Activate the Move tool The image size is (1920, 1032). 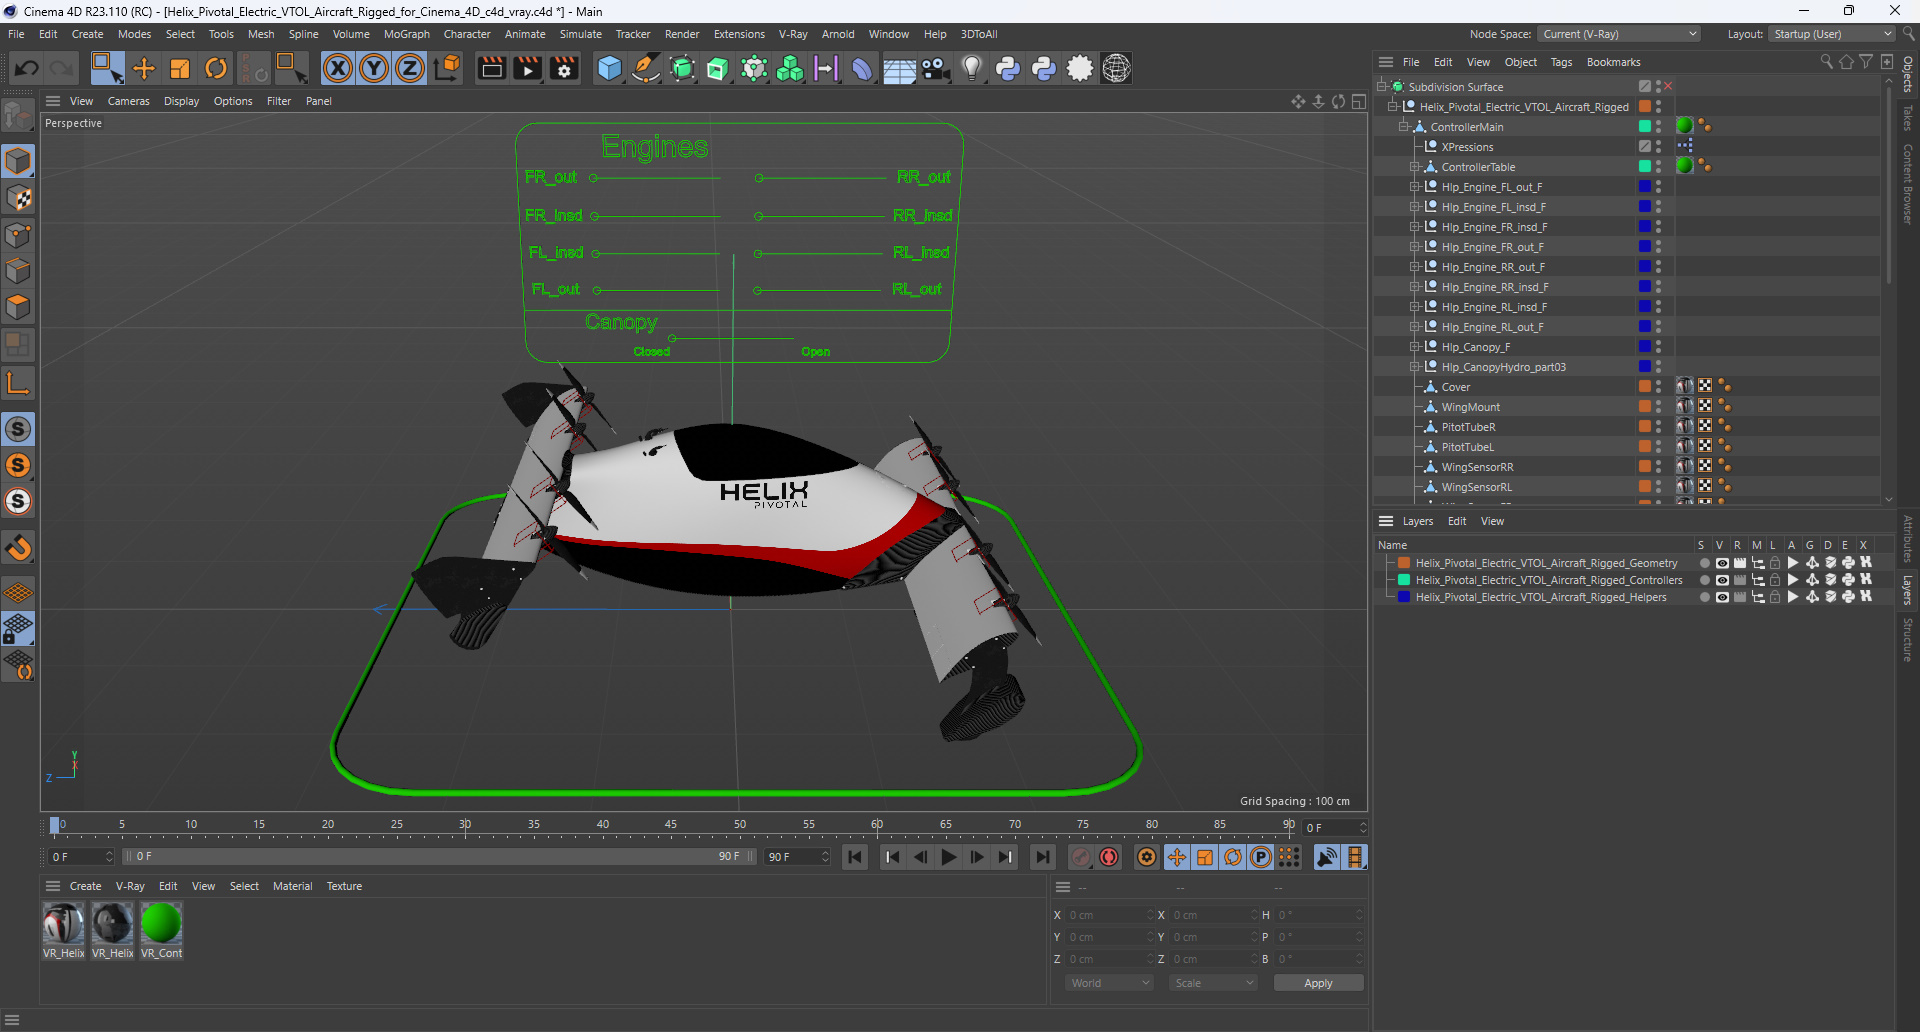[x=144, y=68]
